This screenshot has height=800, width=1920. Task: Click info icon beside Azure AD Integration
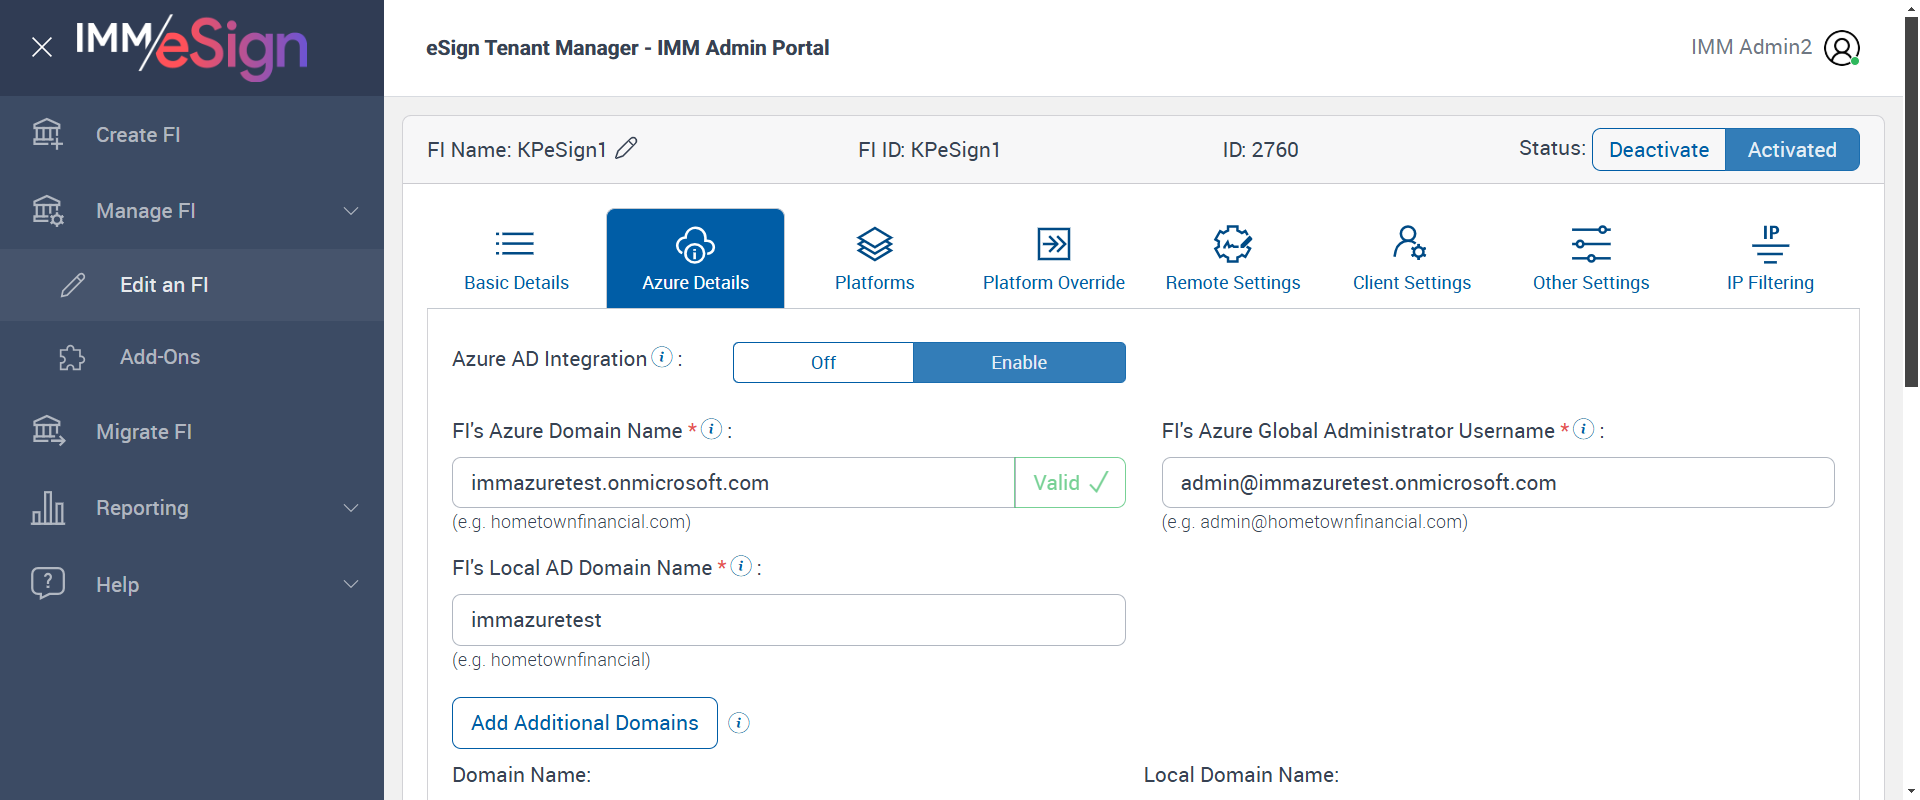(662, 357)
